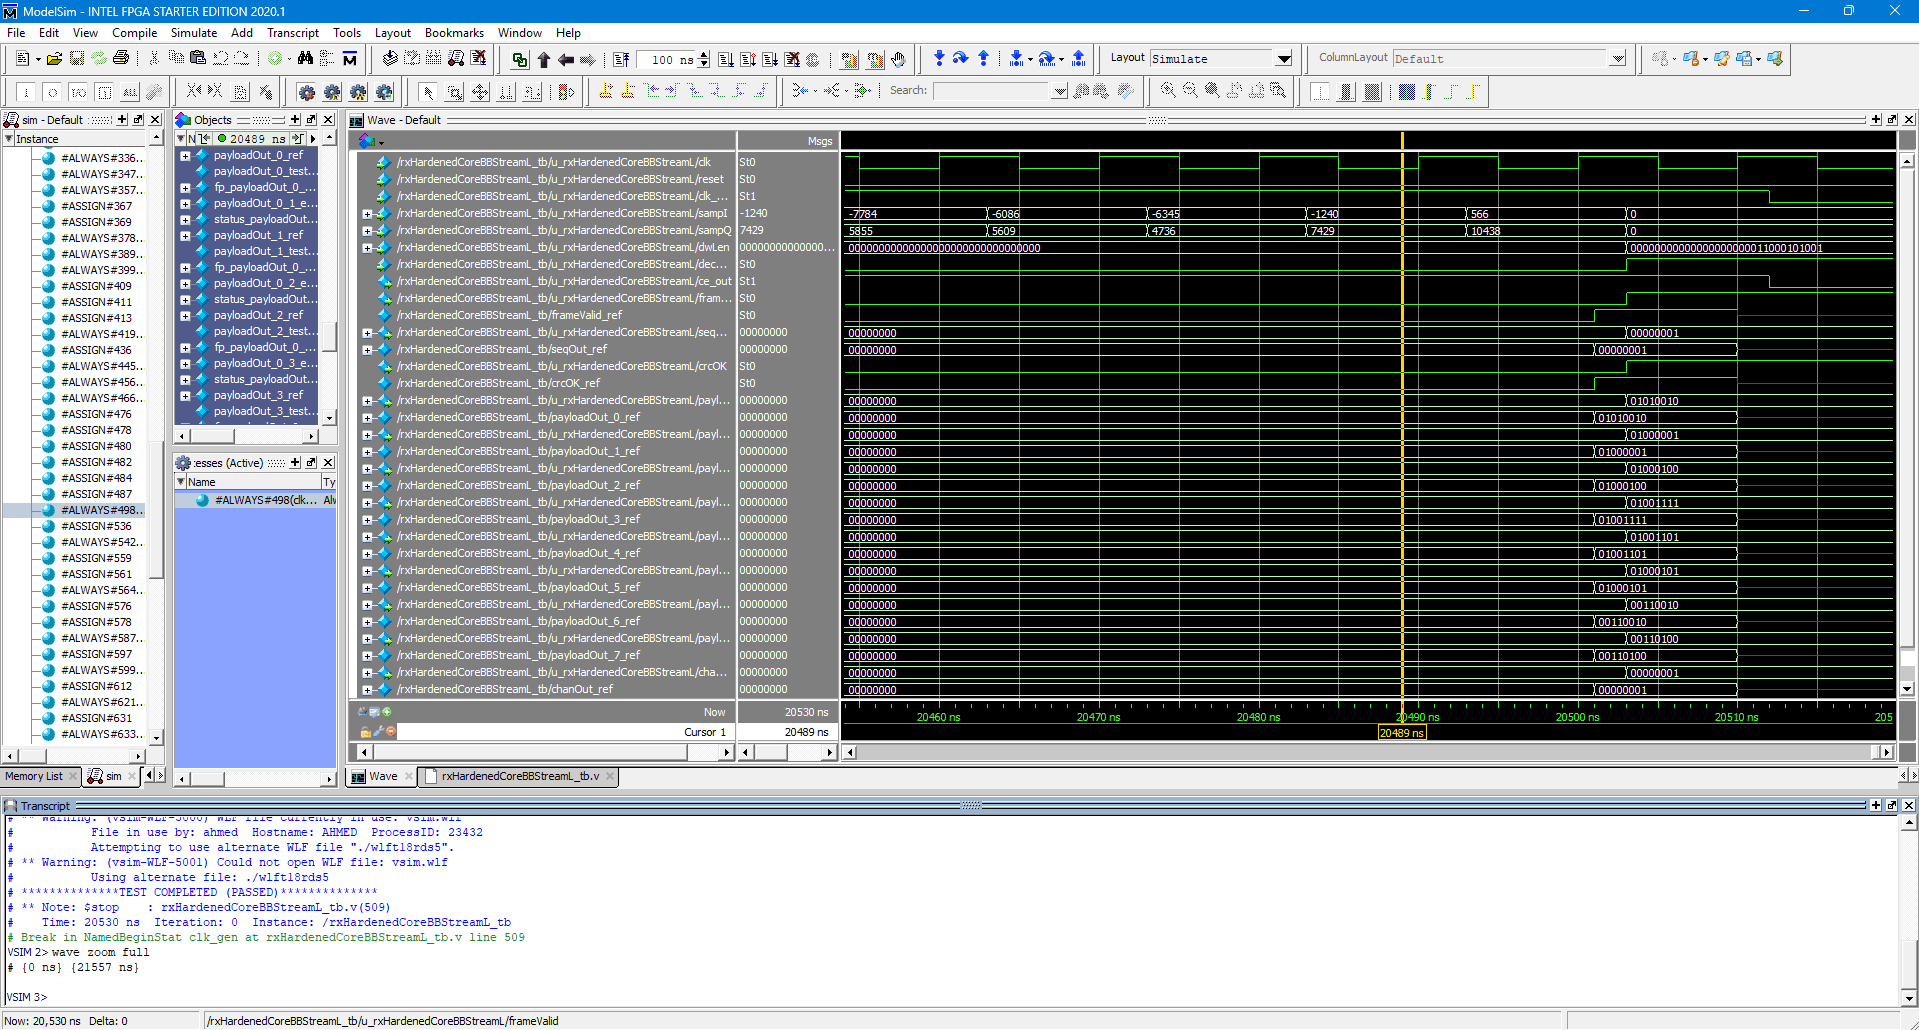Click the Paste clipboard icon
The width and height of the screenshot is (1919, 1030).
(198, 59)
